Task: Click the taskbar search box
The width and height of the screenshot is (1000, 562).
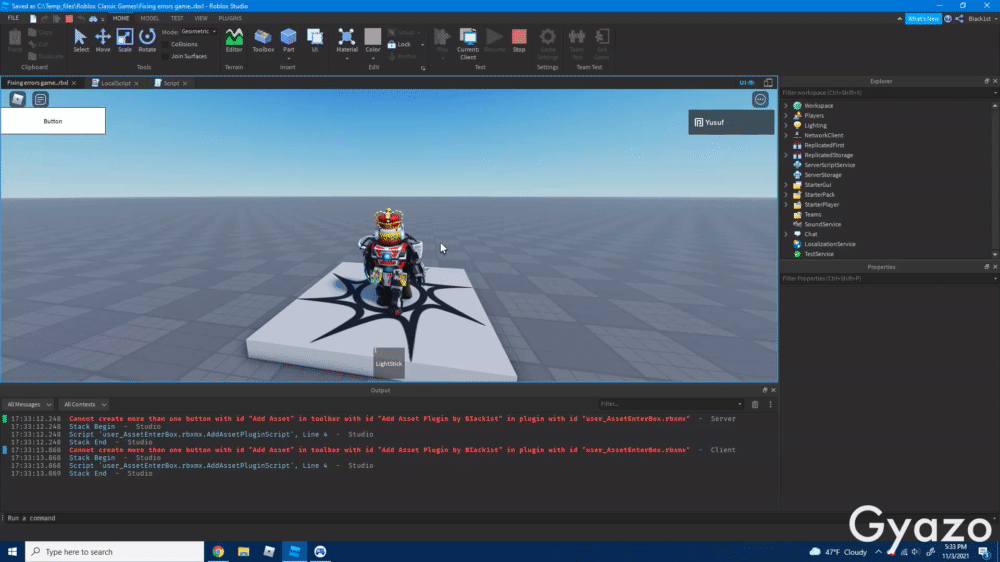Action: [x=115, y=552]
